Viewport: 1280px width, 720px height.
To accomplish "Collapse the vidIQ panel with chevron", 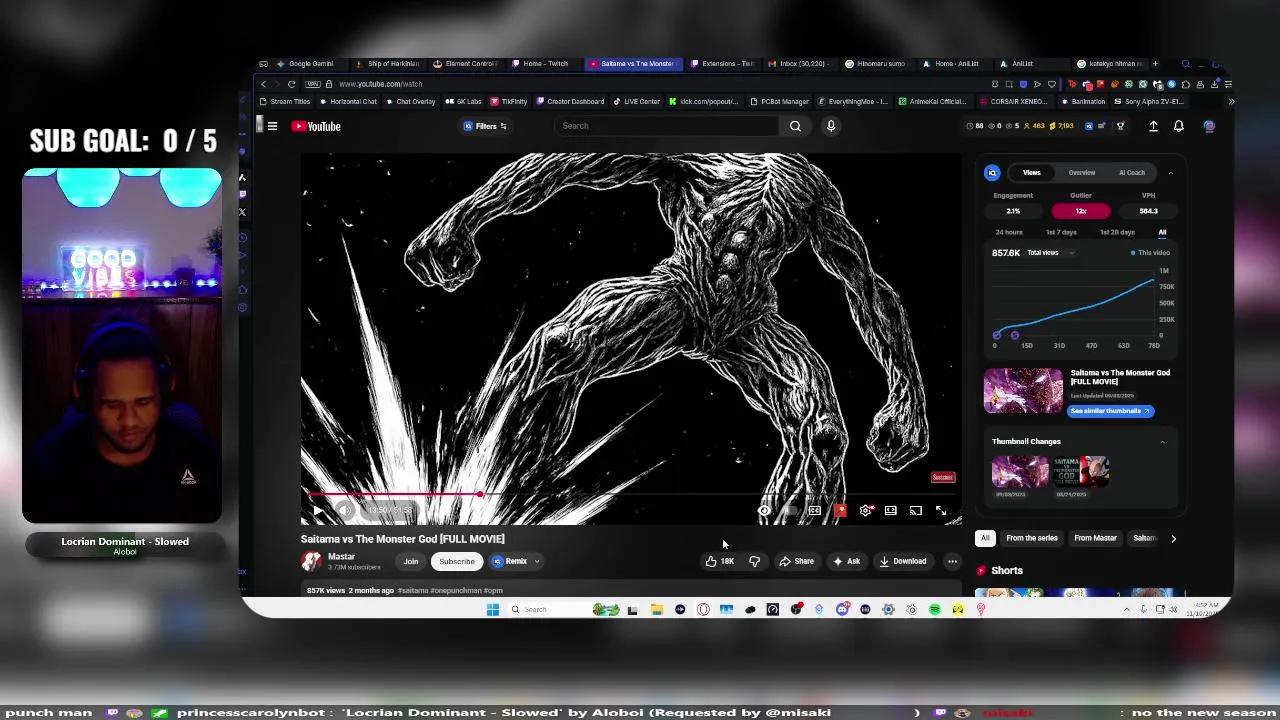I will tap(1171, 173).
